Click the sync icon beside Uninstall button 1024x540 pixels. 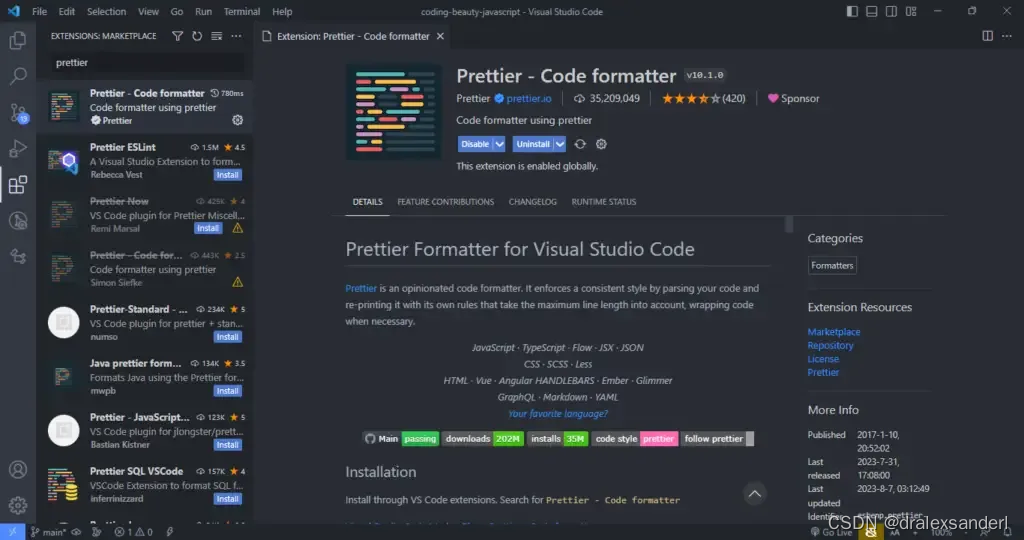pyautogui.click(x=580, y=144)
